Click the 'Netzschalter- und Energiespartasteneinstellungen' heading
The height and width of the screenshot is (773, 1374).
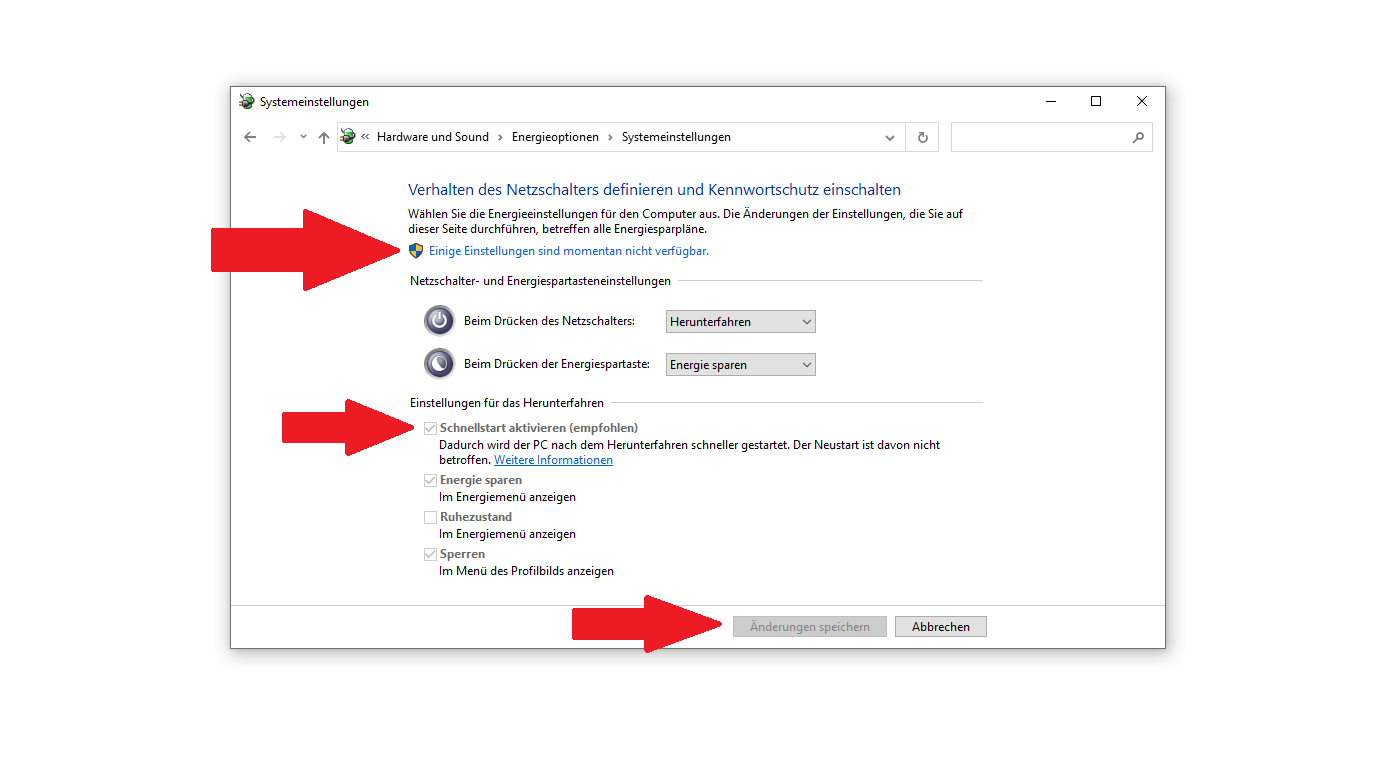pyautogui.click(x=540, y=281)
